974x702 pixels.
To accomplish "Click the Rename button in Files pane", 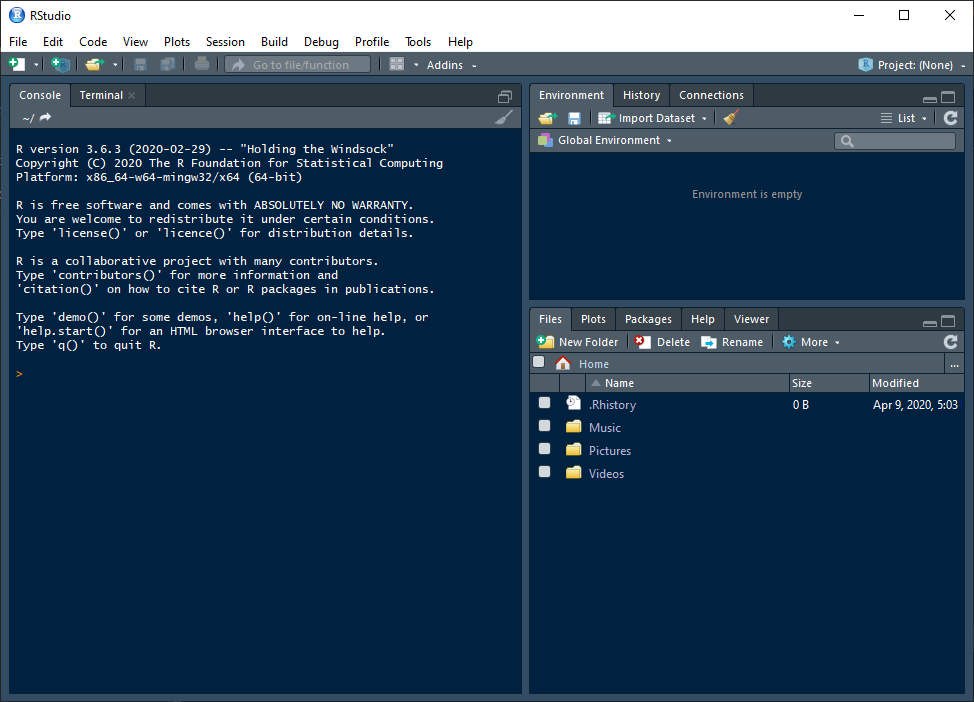I will (x=733, y=341).
